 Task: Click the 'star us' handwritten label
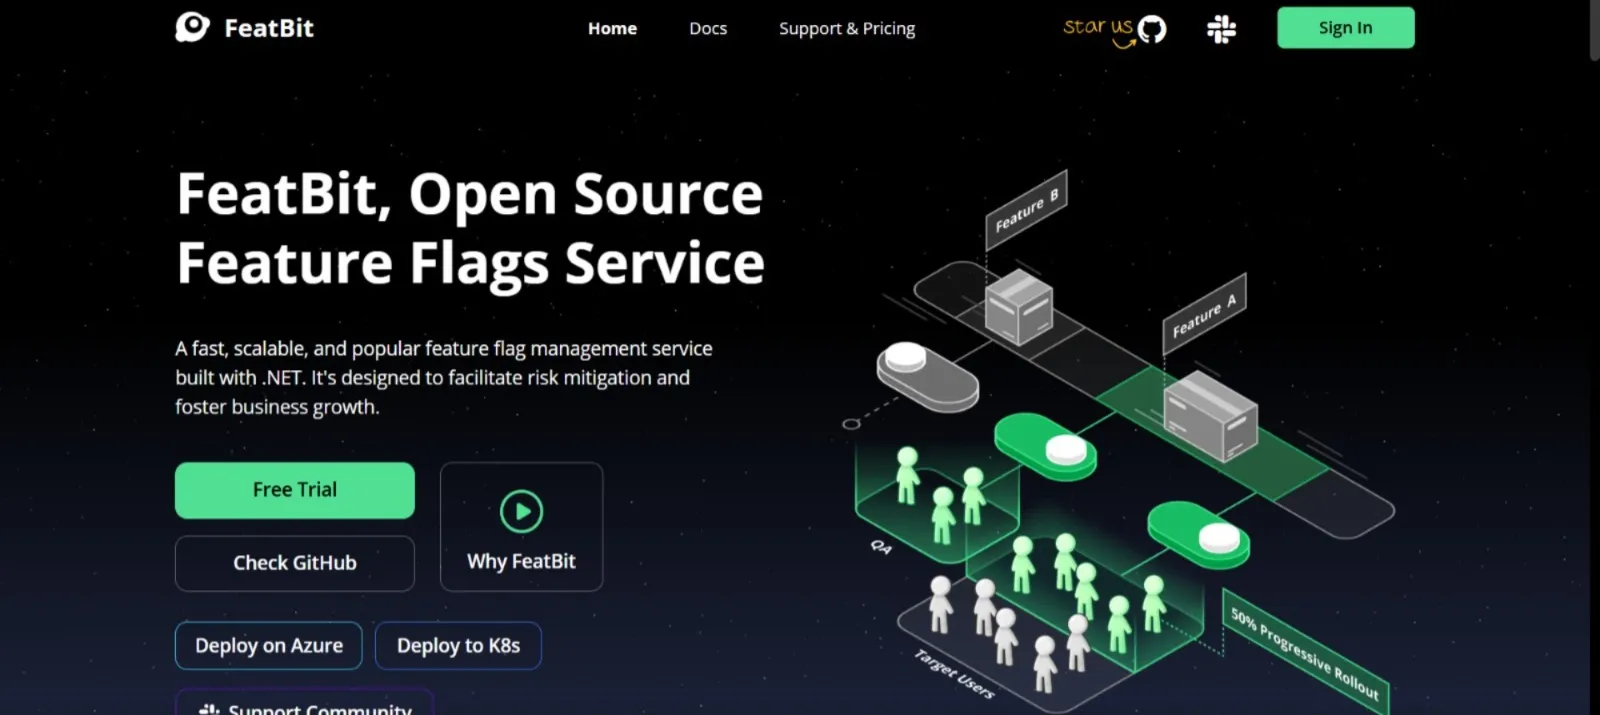tap(1098, 28)
